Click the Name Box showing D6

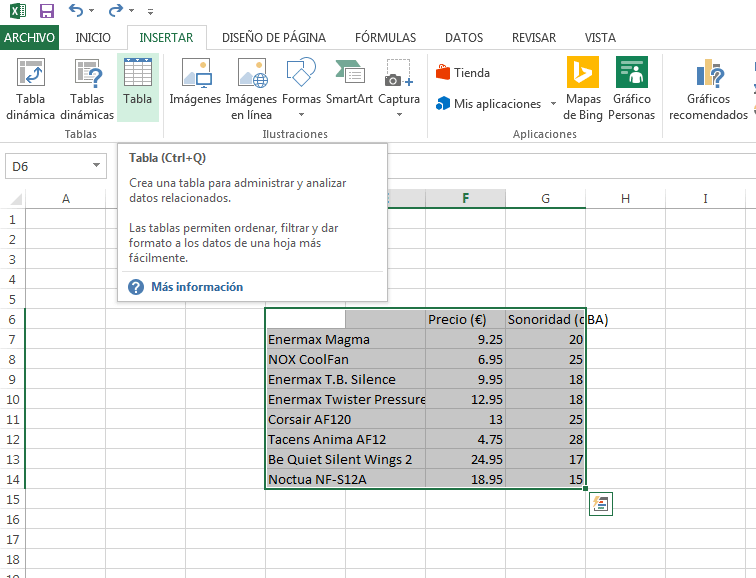[47, 166]
